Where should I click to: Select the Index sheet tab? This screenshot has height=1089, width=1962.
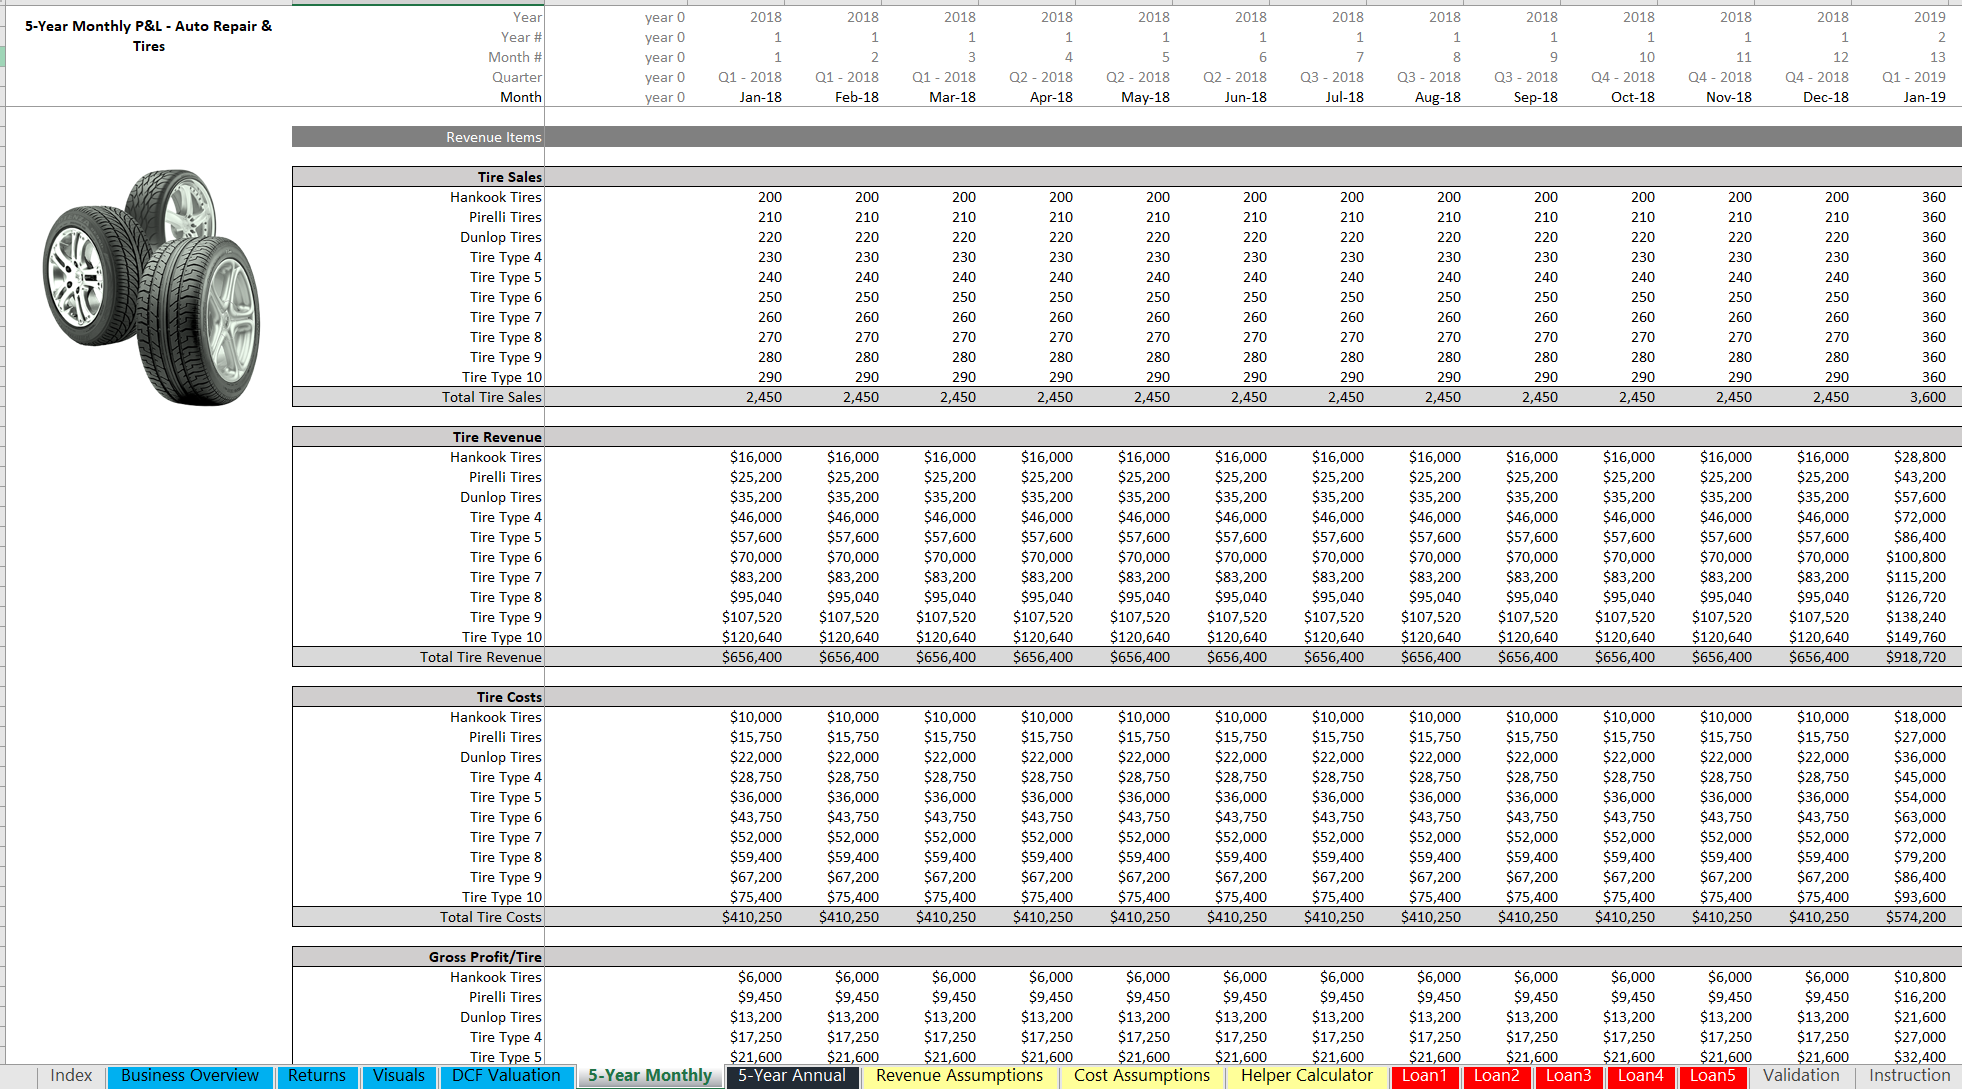click(69, 1076)
